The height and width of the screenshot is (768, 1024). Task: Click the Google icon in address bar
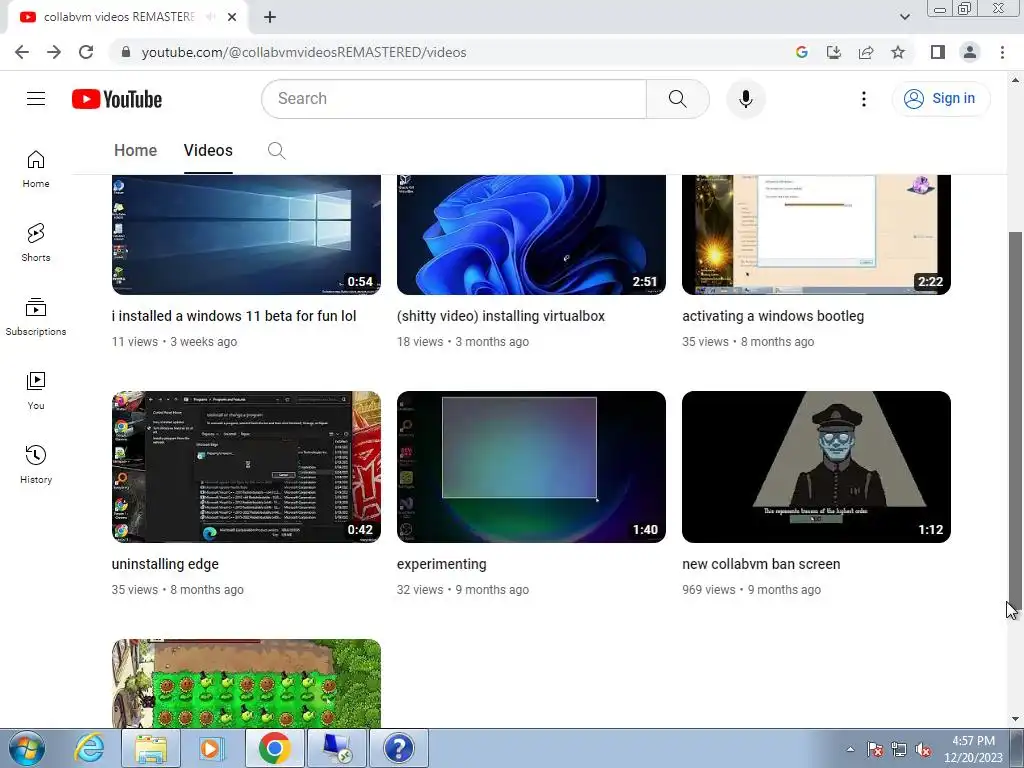[802, 52]
